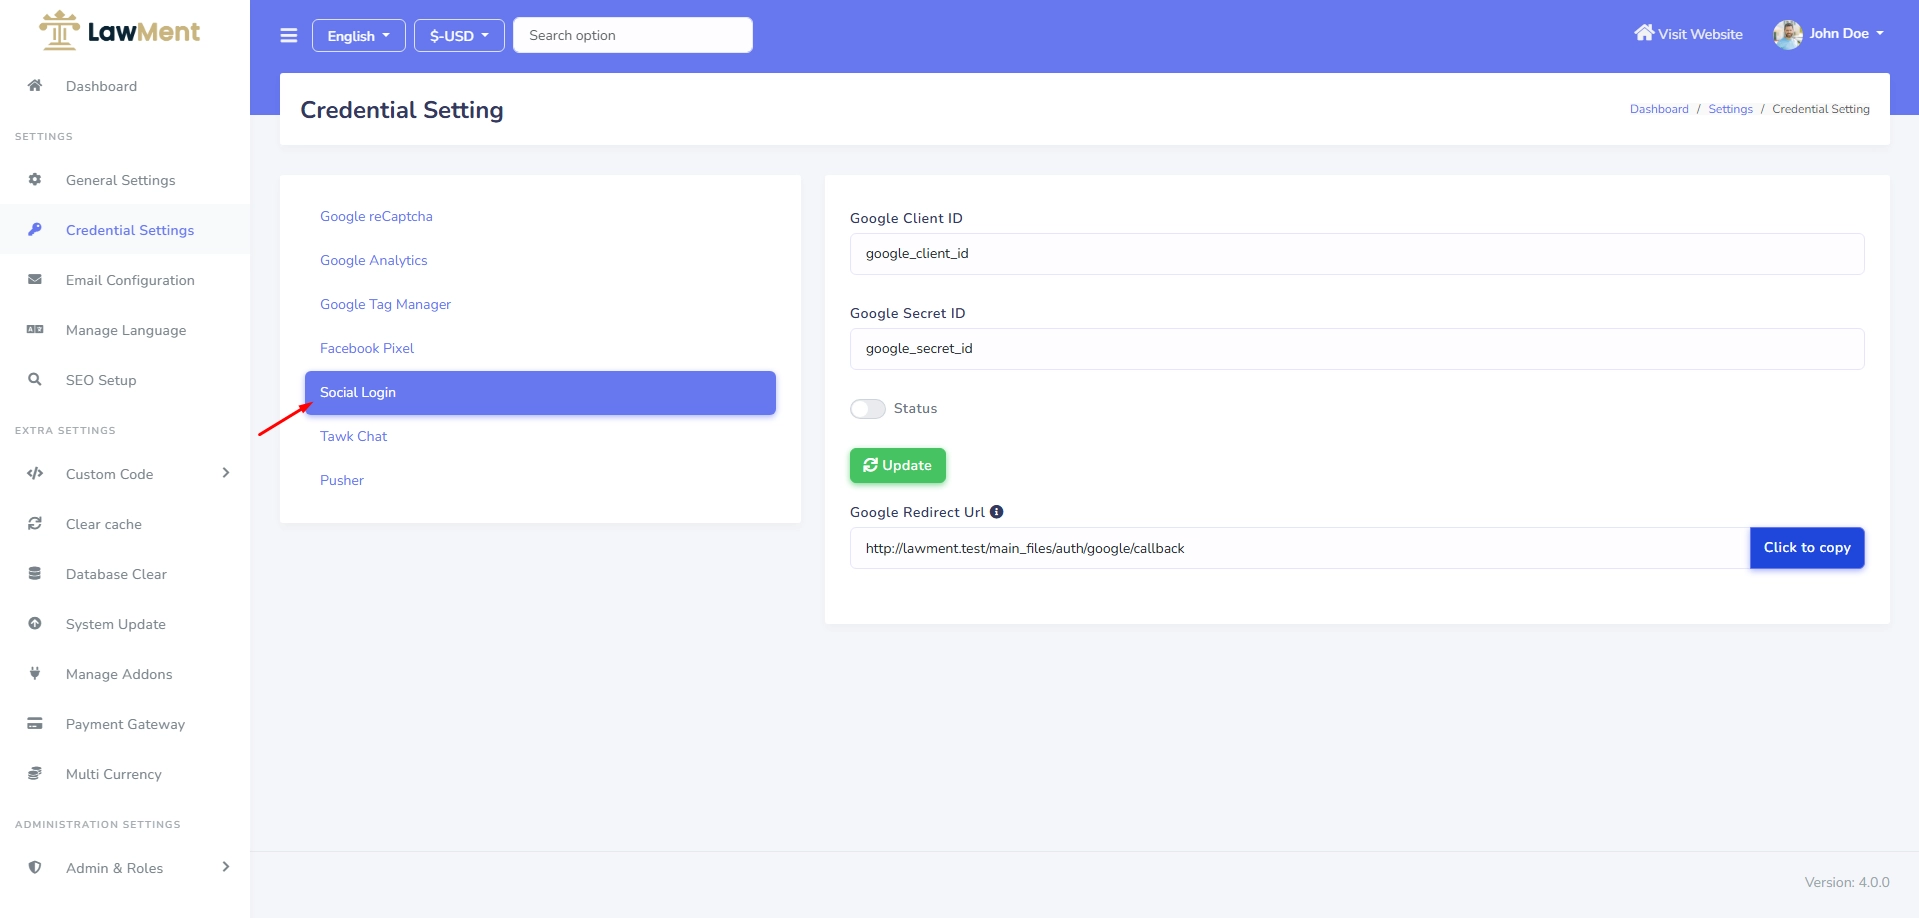Open Multi Currency in sidebar

pos(125,774)
